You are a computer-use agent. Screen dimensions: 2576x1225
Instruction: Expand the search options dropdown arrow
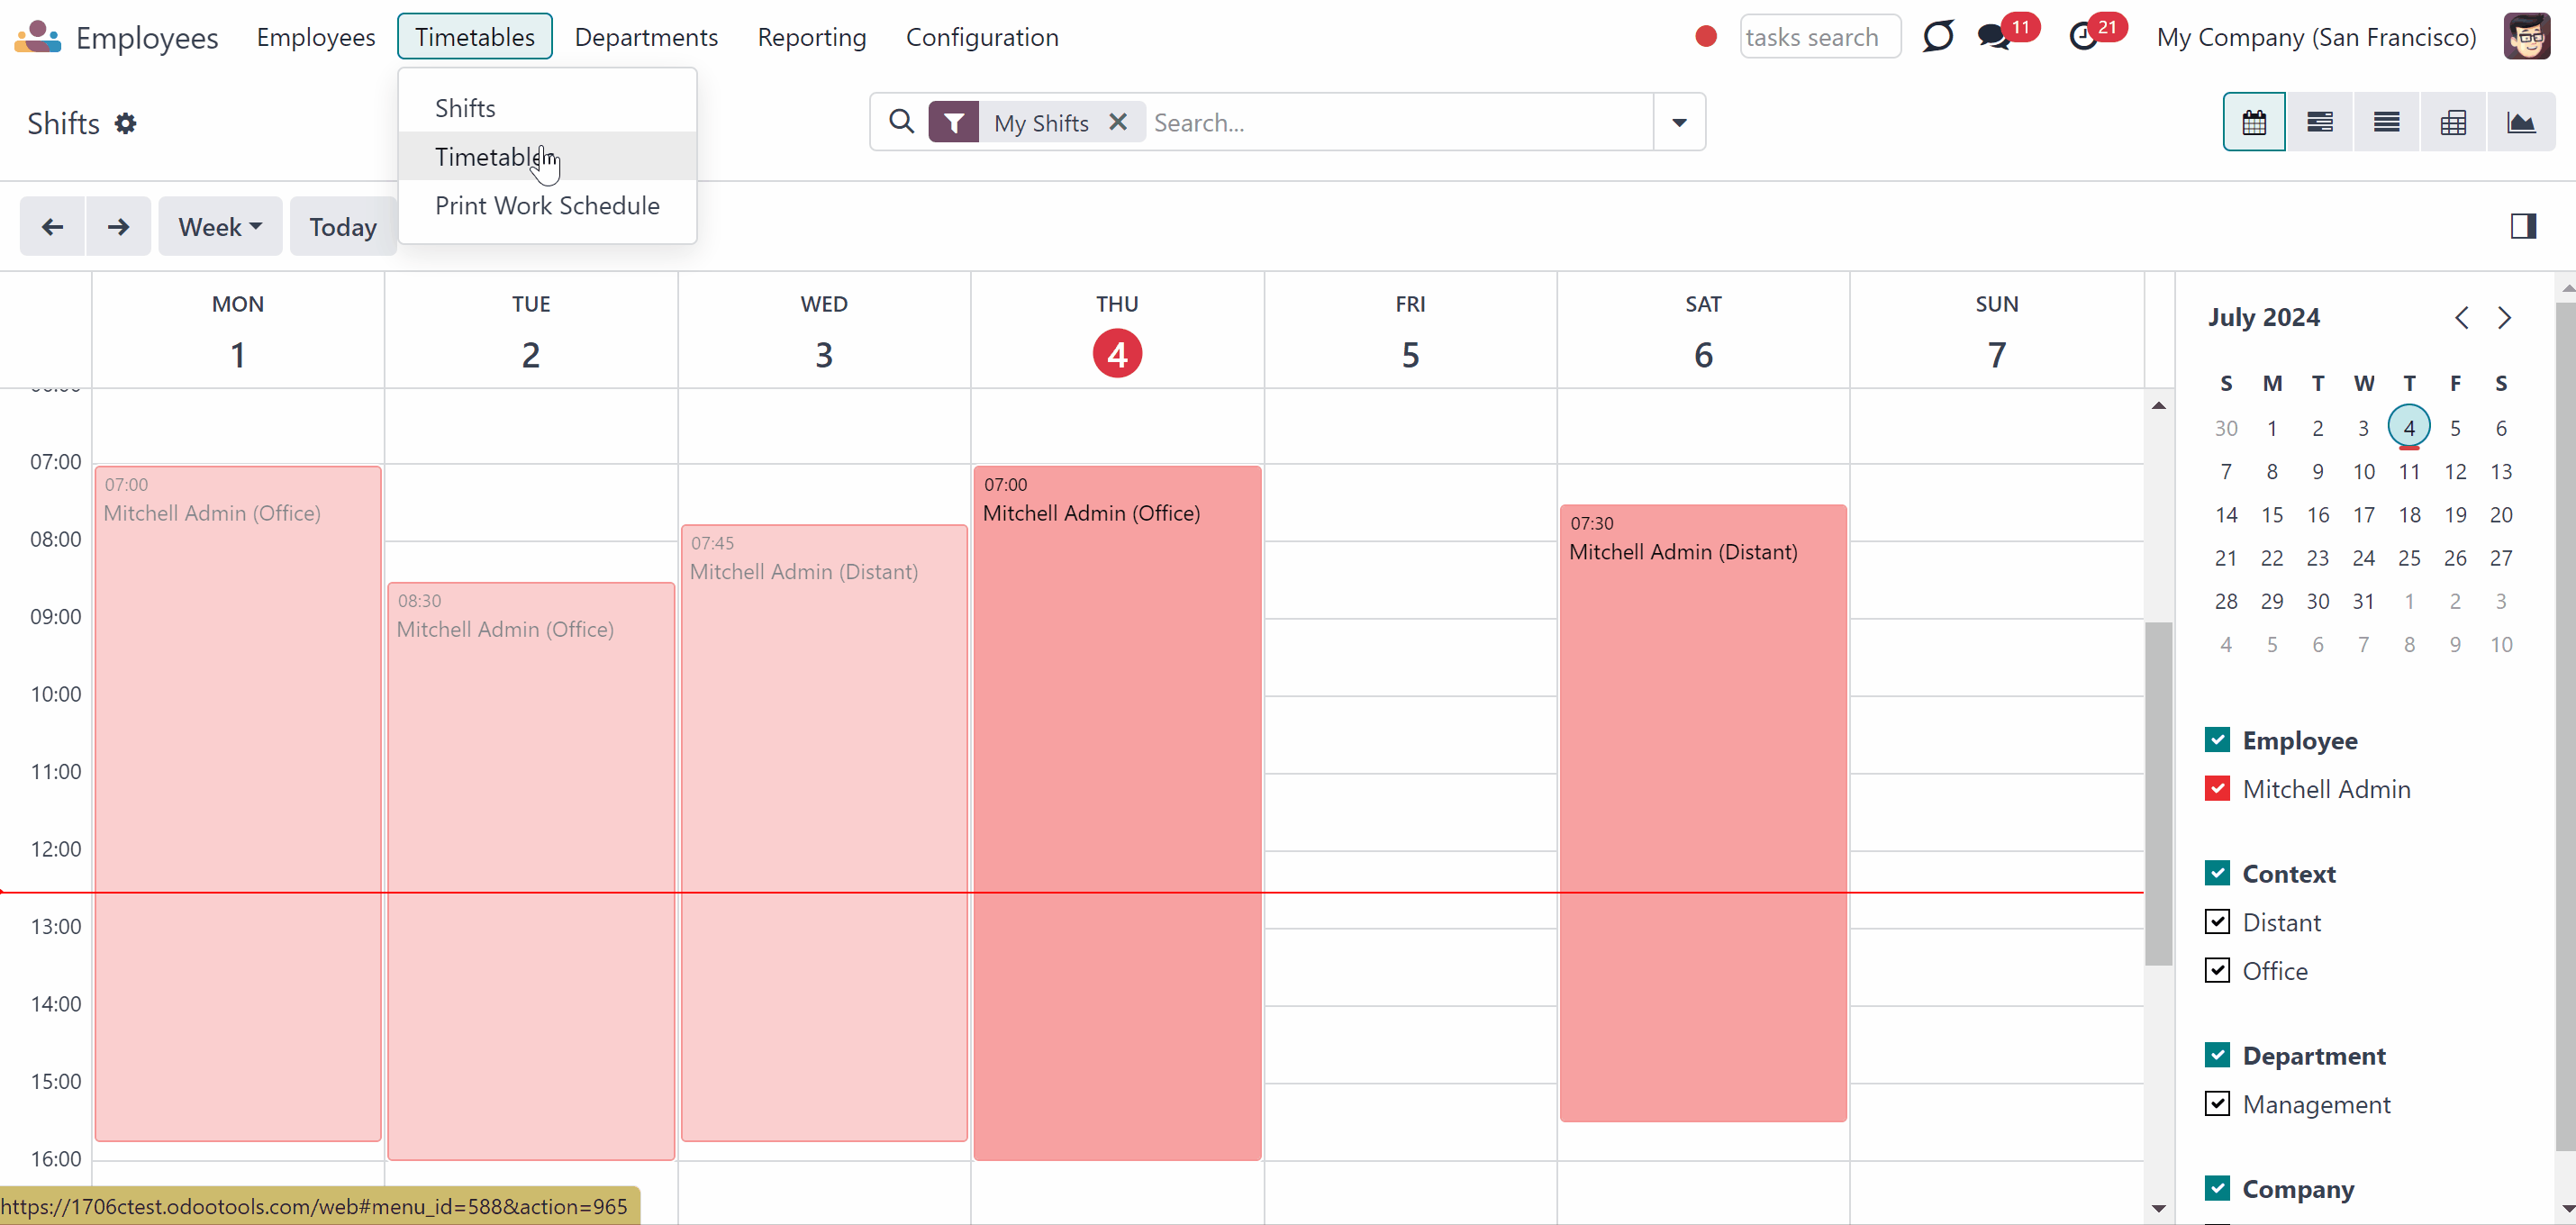click(1679, 122)
